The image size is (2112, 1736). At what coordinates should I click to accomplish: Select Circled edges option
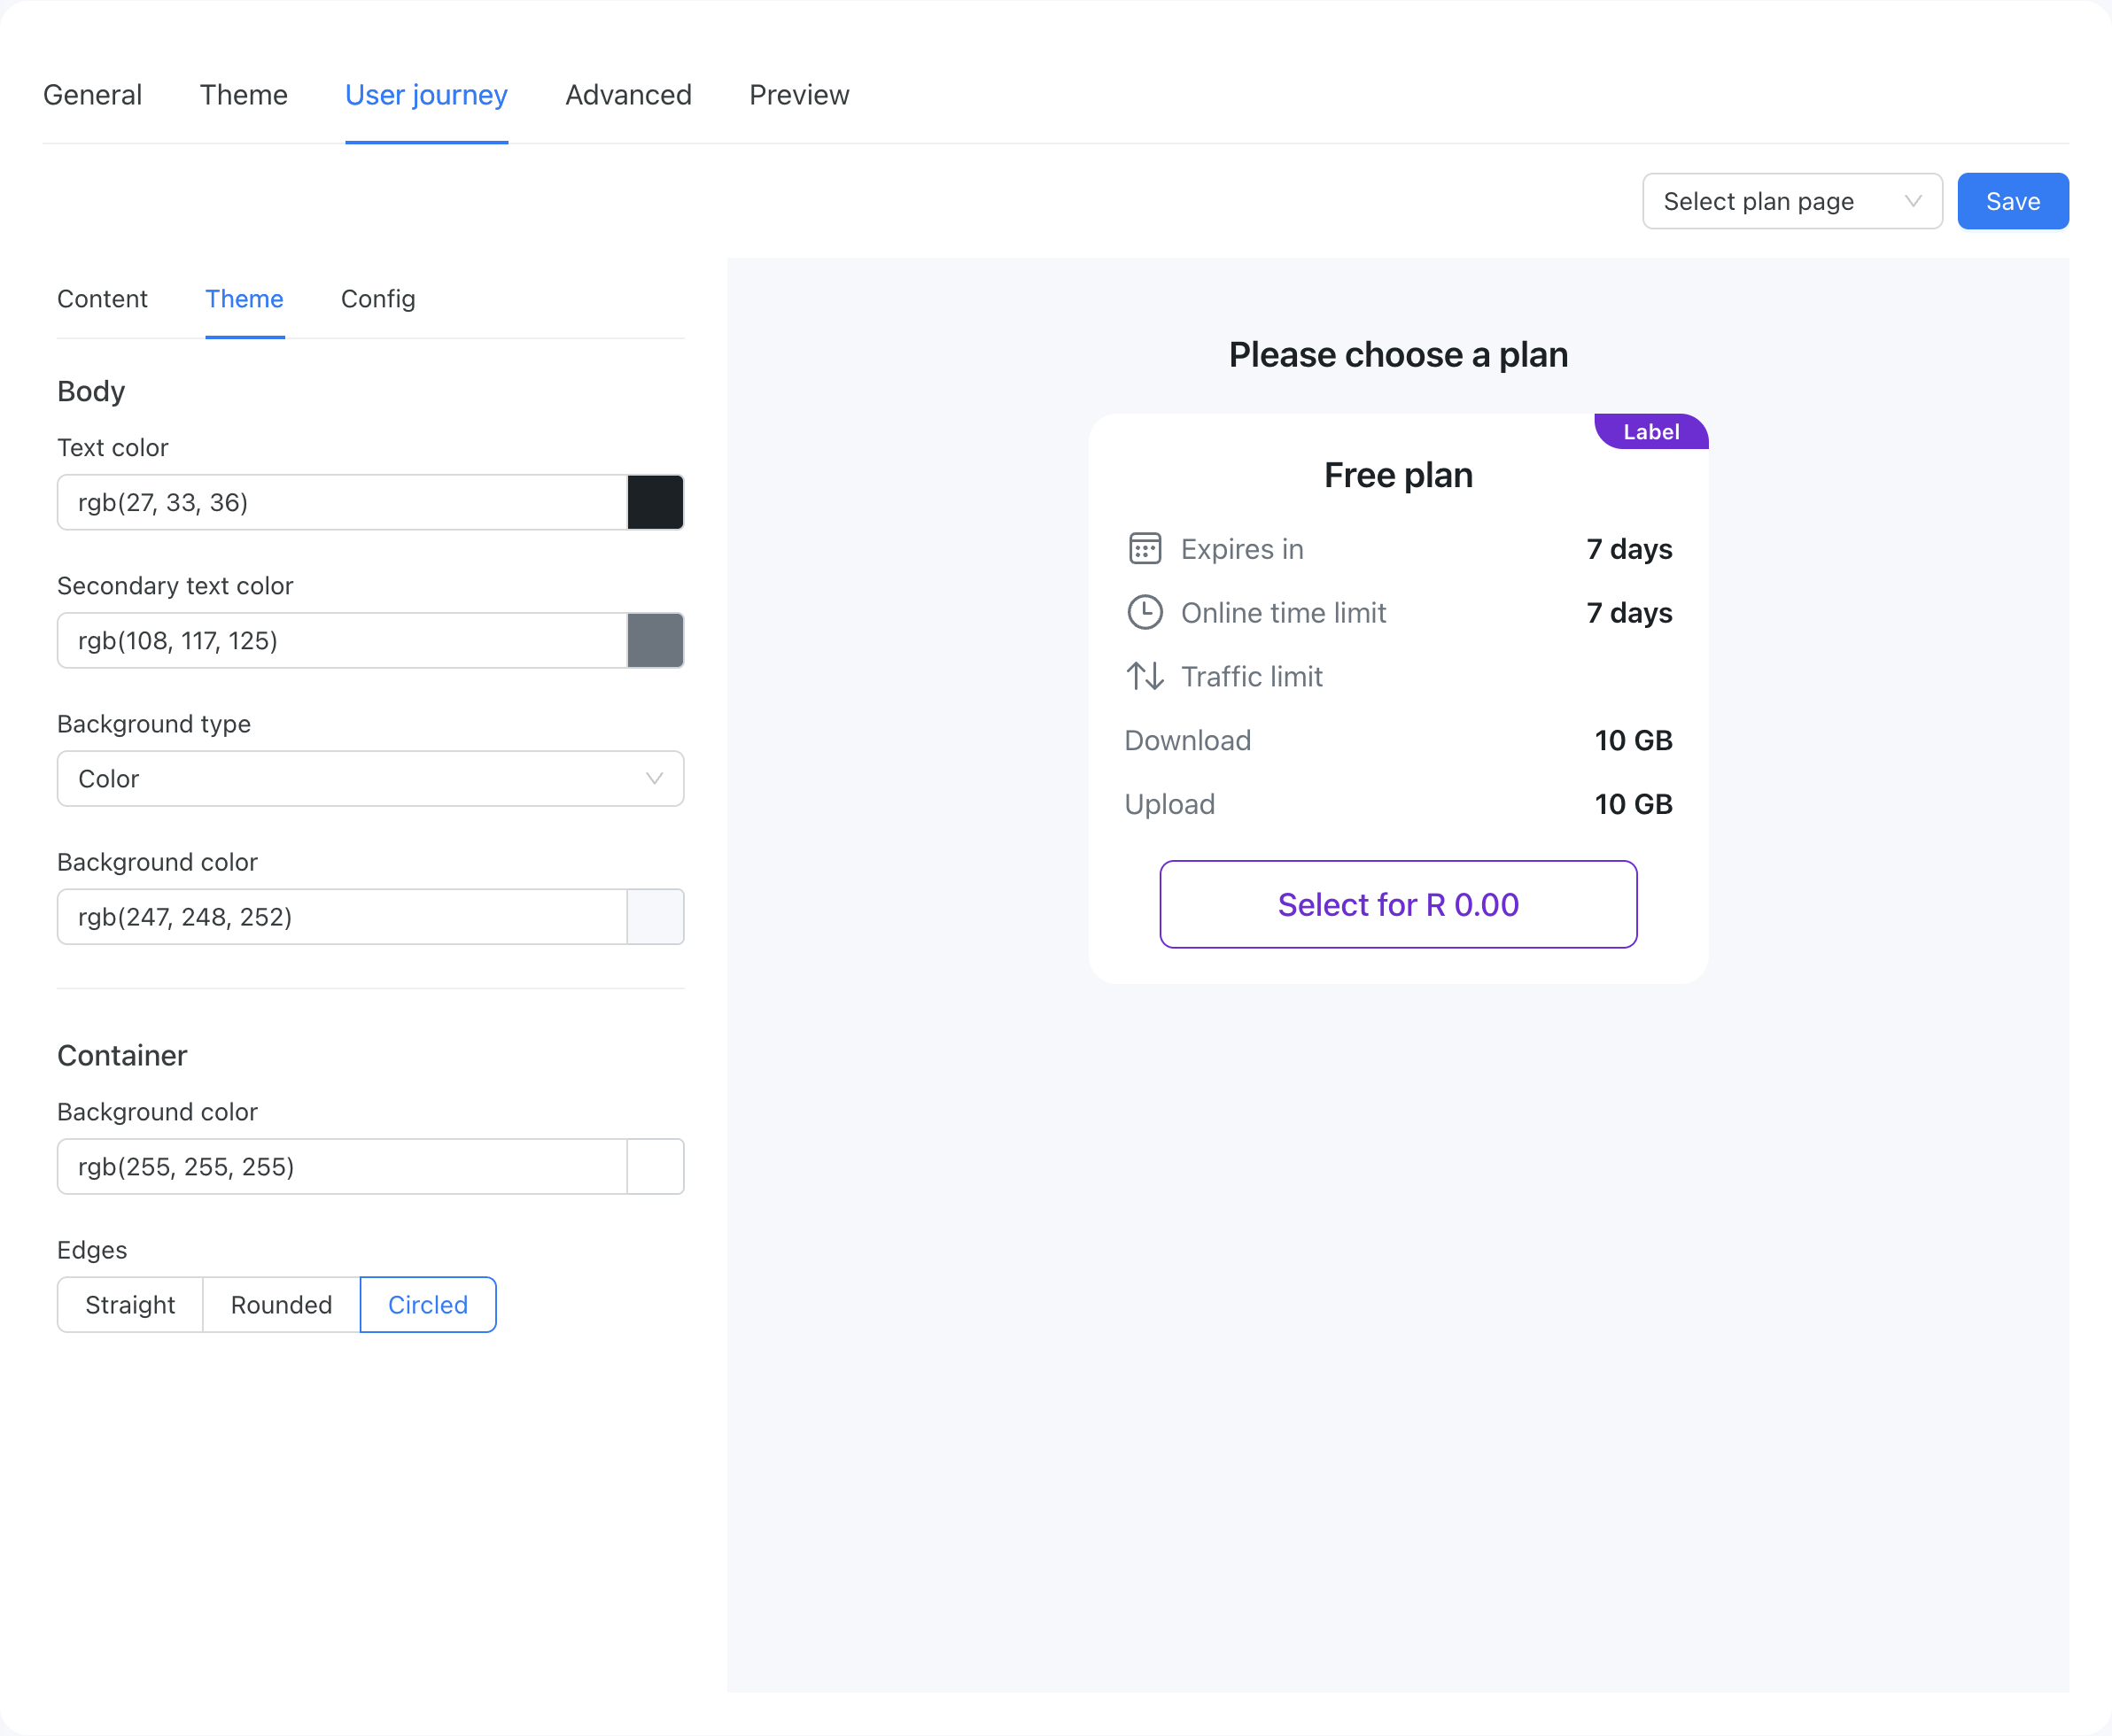tap(428, 1305)
